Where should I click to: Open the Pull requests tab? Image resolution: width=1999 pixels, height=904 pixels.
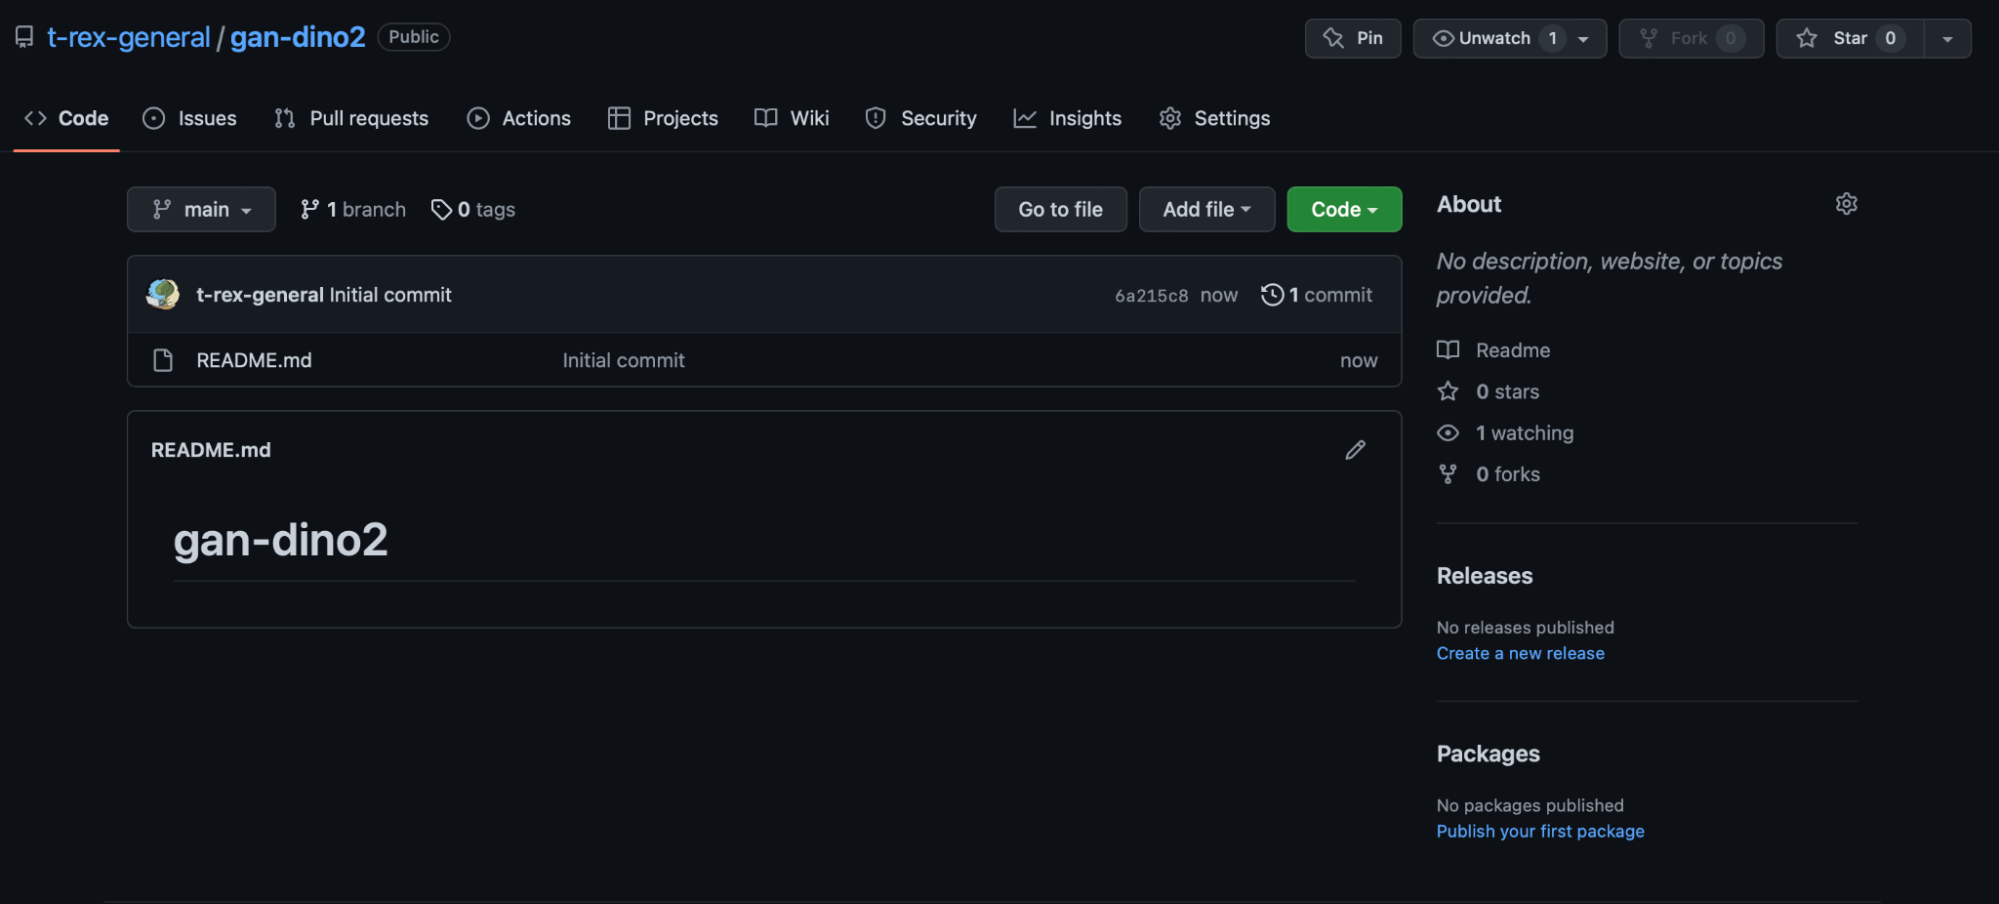coord(351,118)
